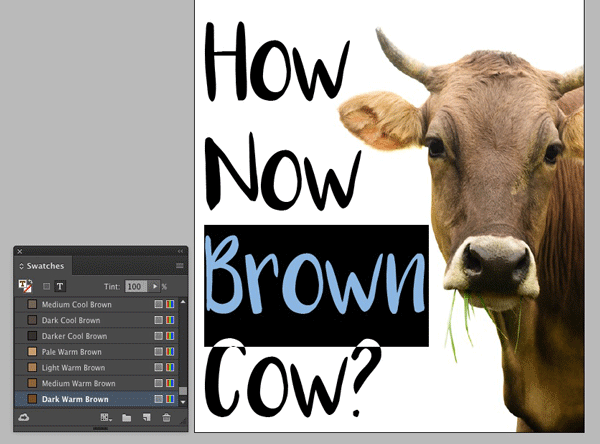This screenshot has width=600, height=444.
Task: Click the Dark Warm Brown CMYK mode icon
Action: point(169,399)
